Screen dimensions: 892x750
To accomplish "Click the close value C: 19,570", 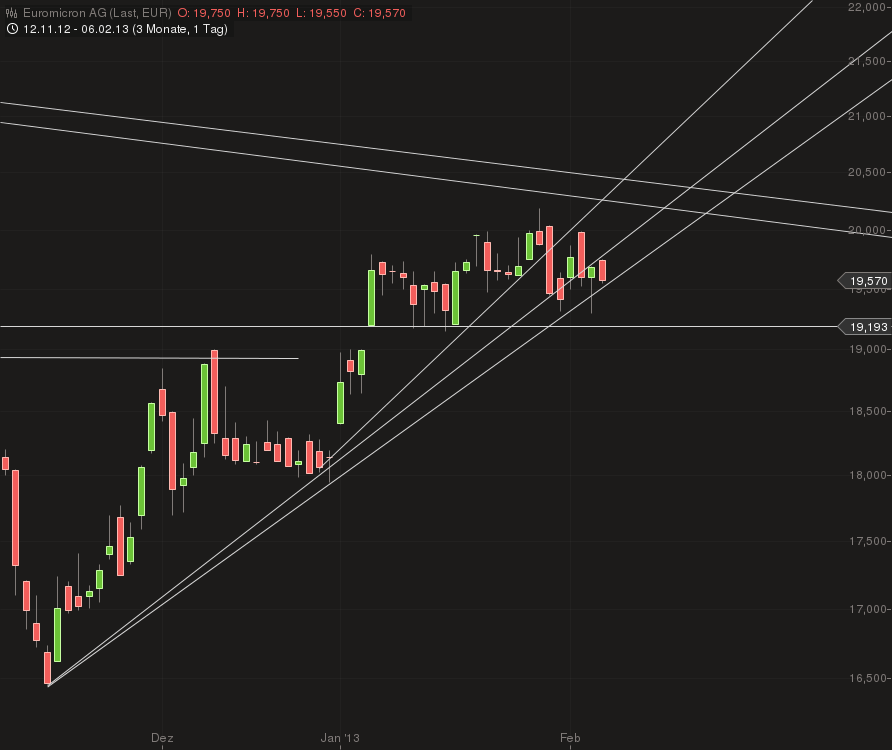I will (379, 13).
